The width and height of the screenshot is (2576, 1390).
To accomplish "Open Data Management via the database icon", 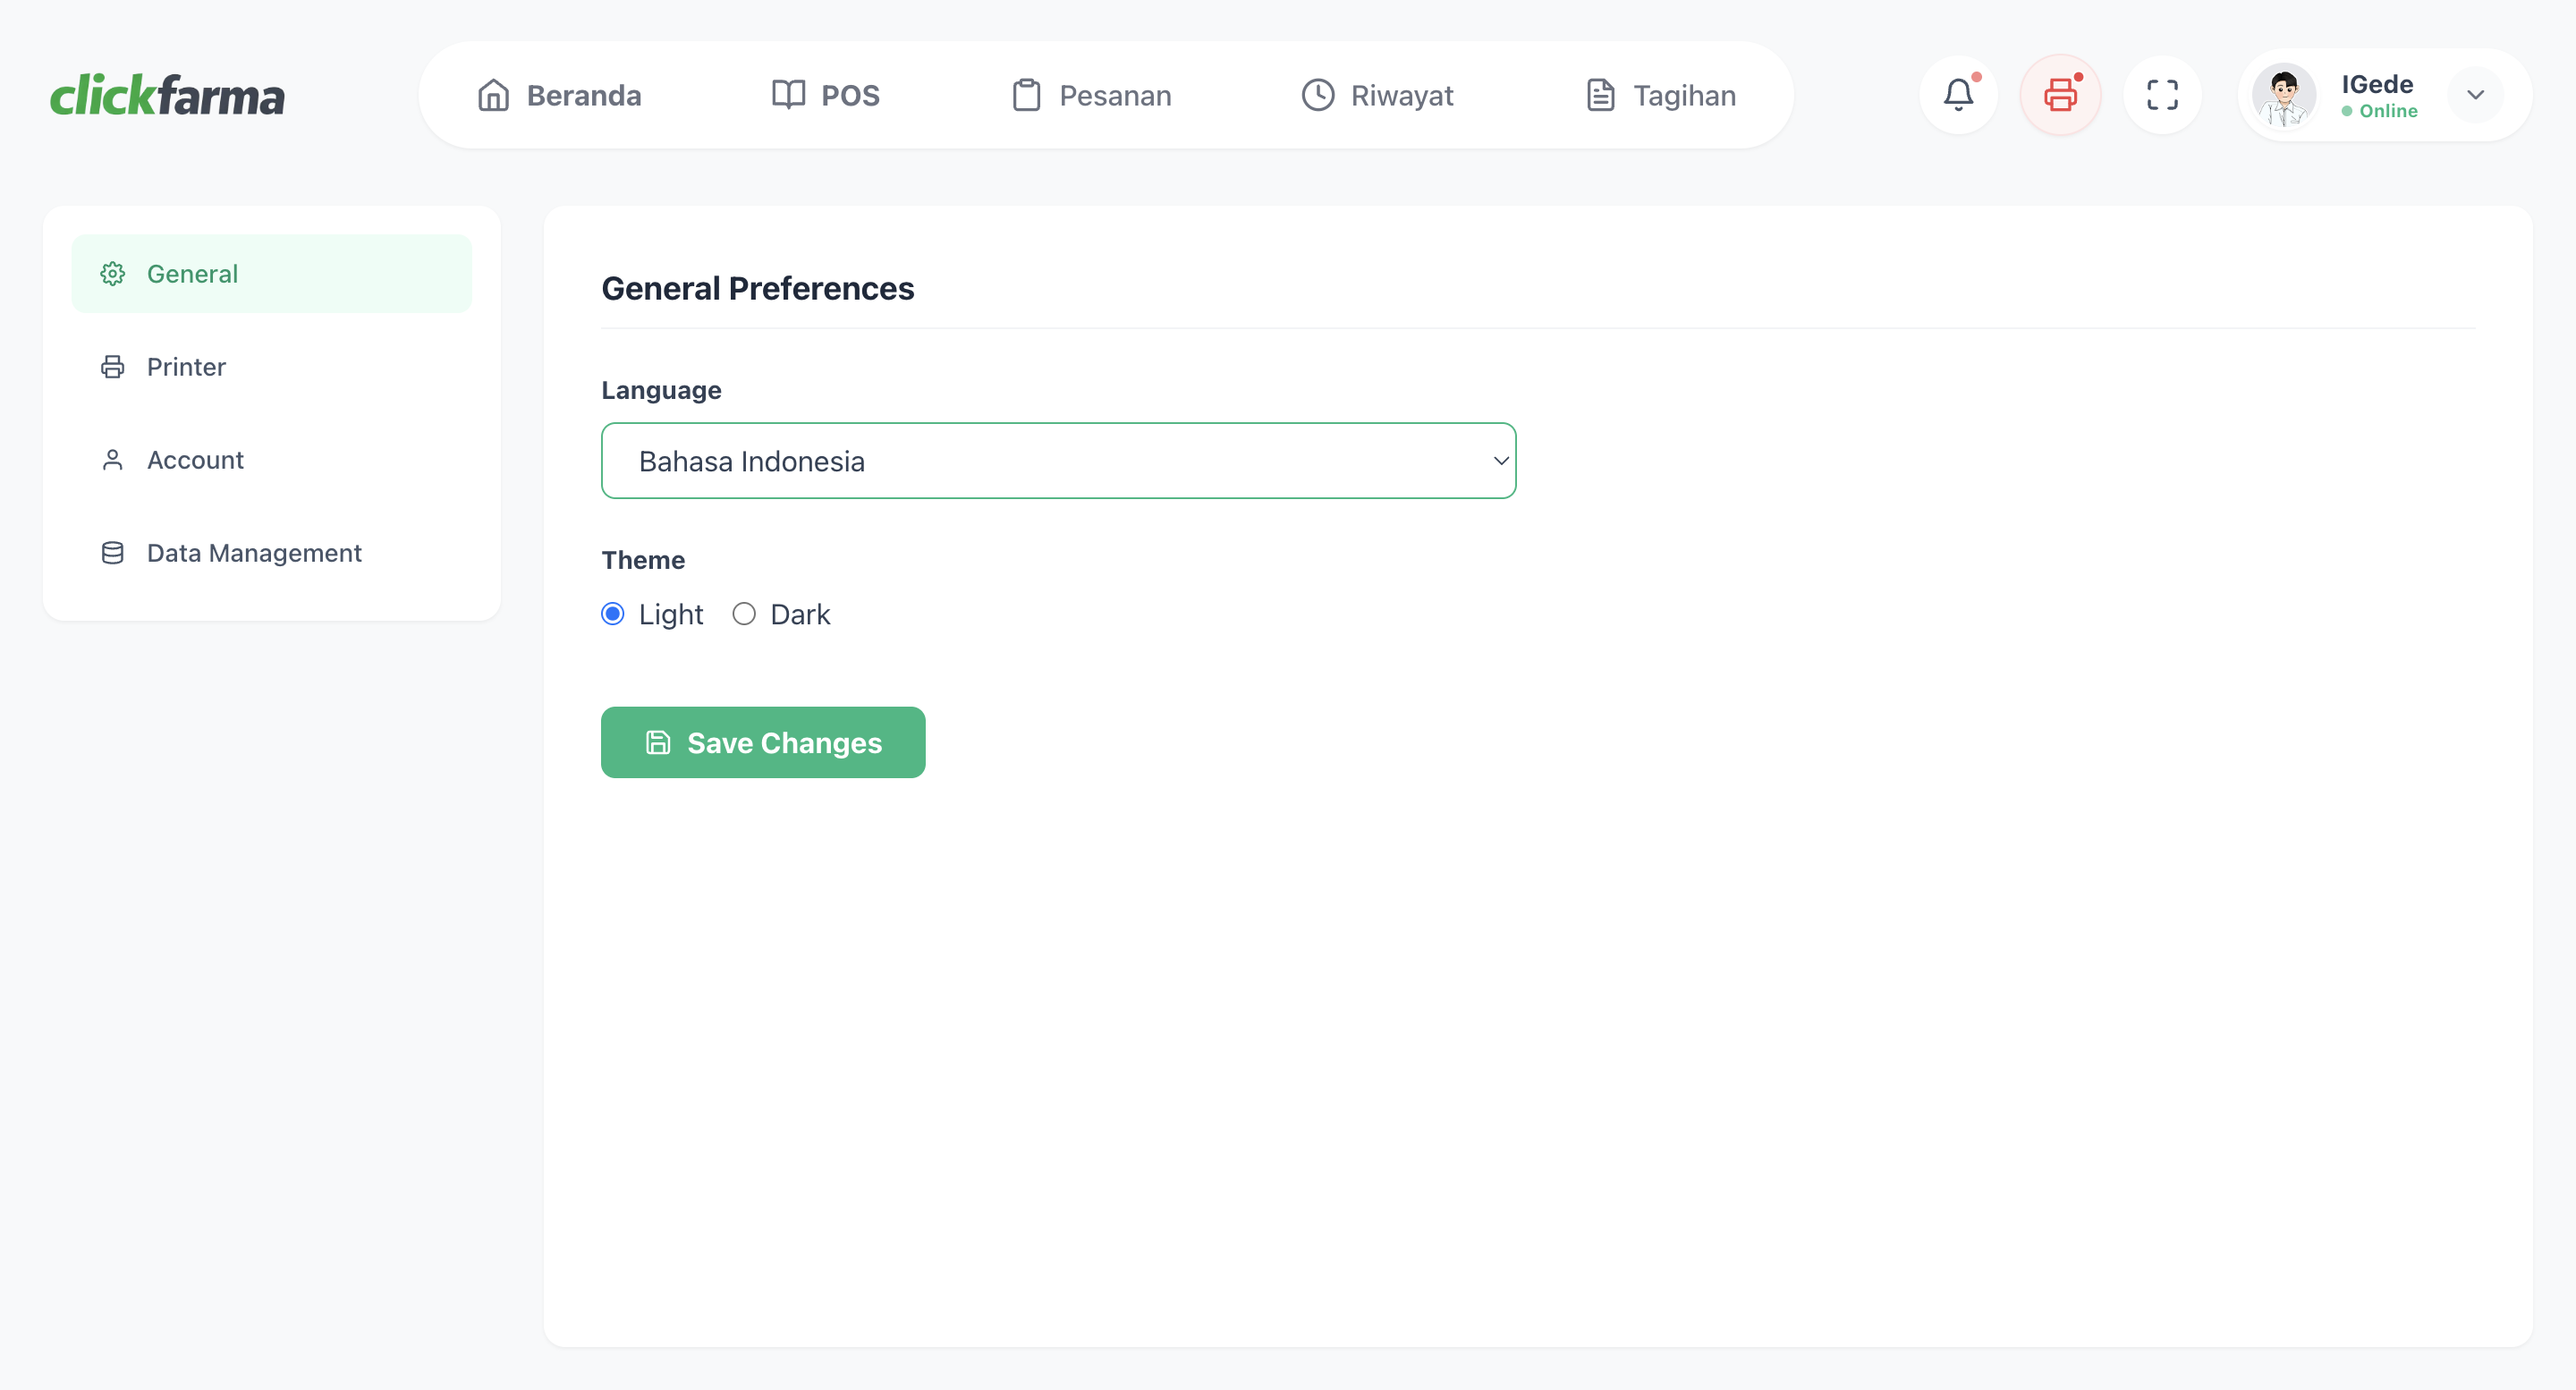I will point(112,552).
